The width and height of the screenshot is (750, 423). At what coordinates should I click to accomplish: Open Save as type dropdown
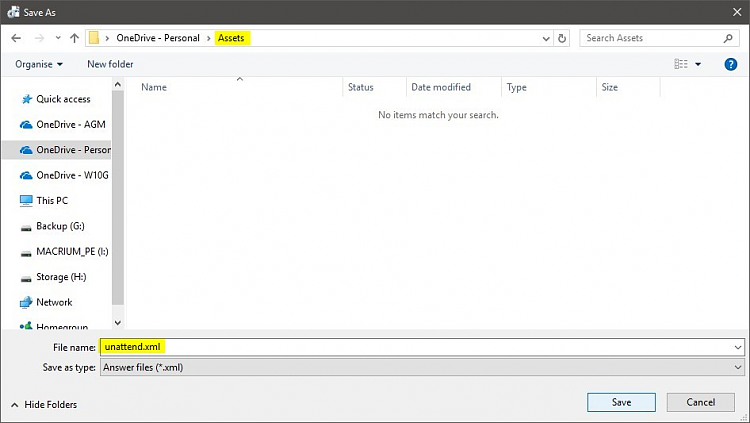(422, 367)
